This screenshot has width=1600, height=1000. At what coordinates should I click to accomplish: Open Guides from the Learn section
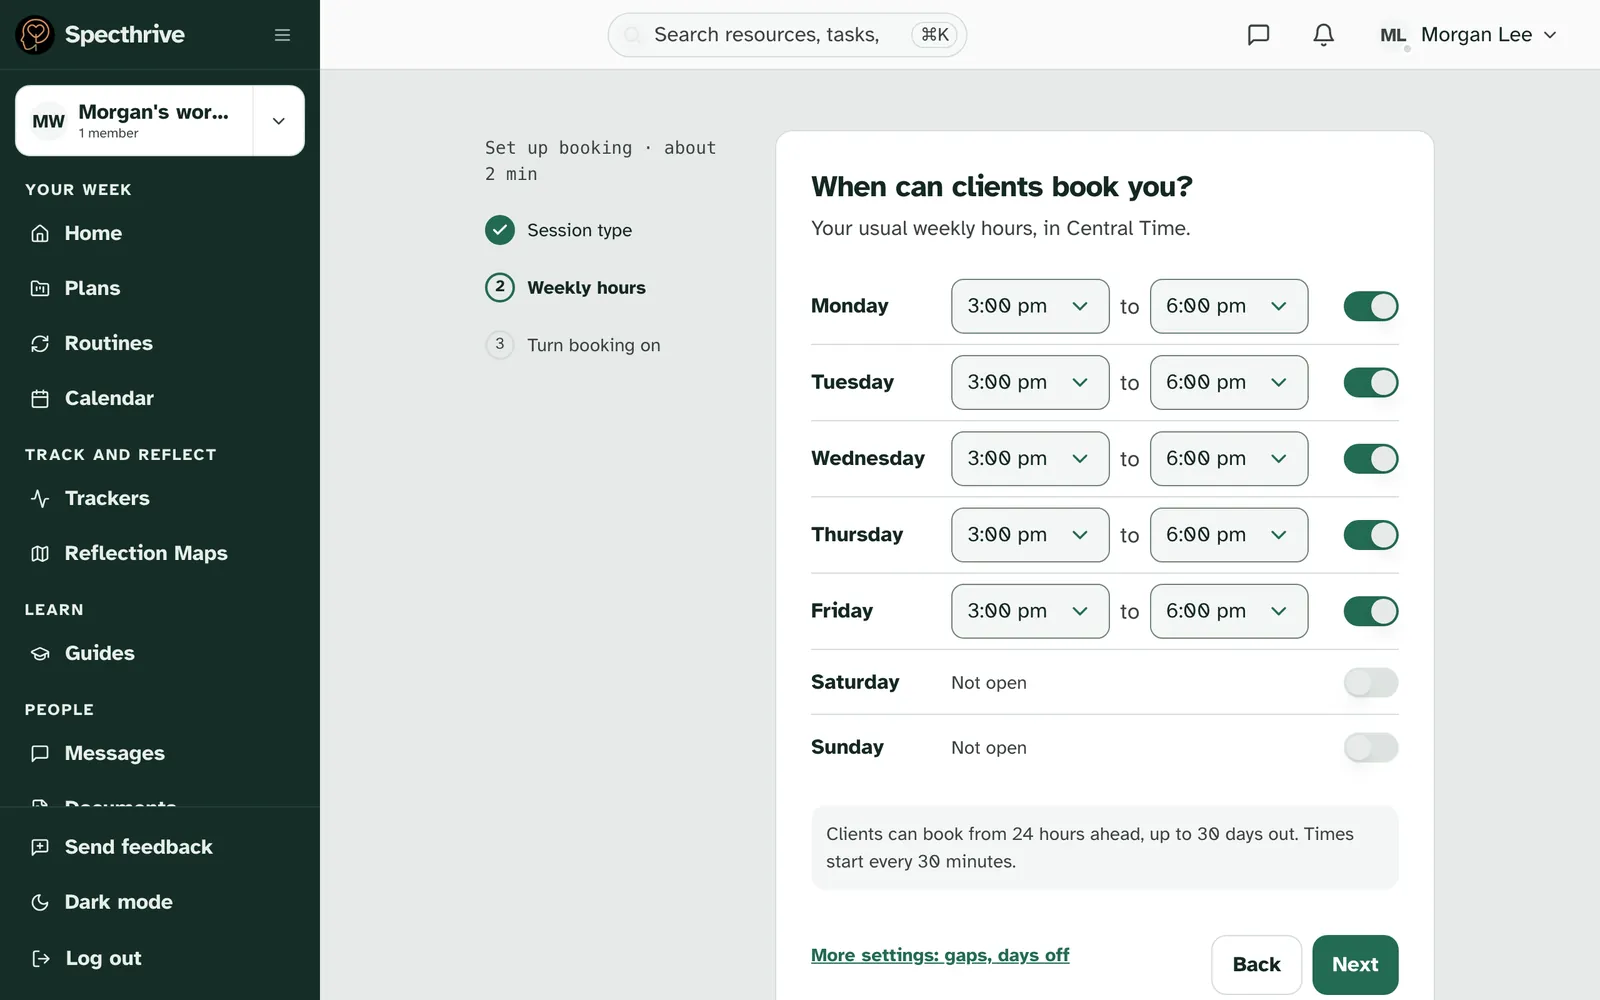click(160, 653)
